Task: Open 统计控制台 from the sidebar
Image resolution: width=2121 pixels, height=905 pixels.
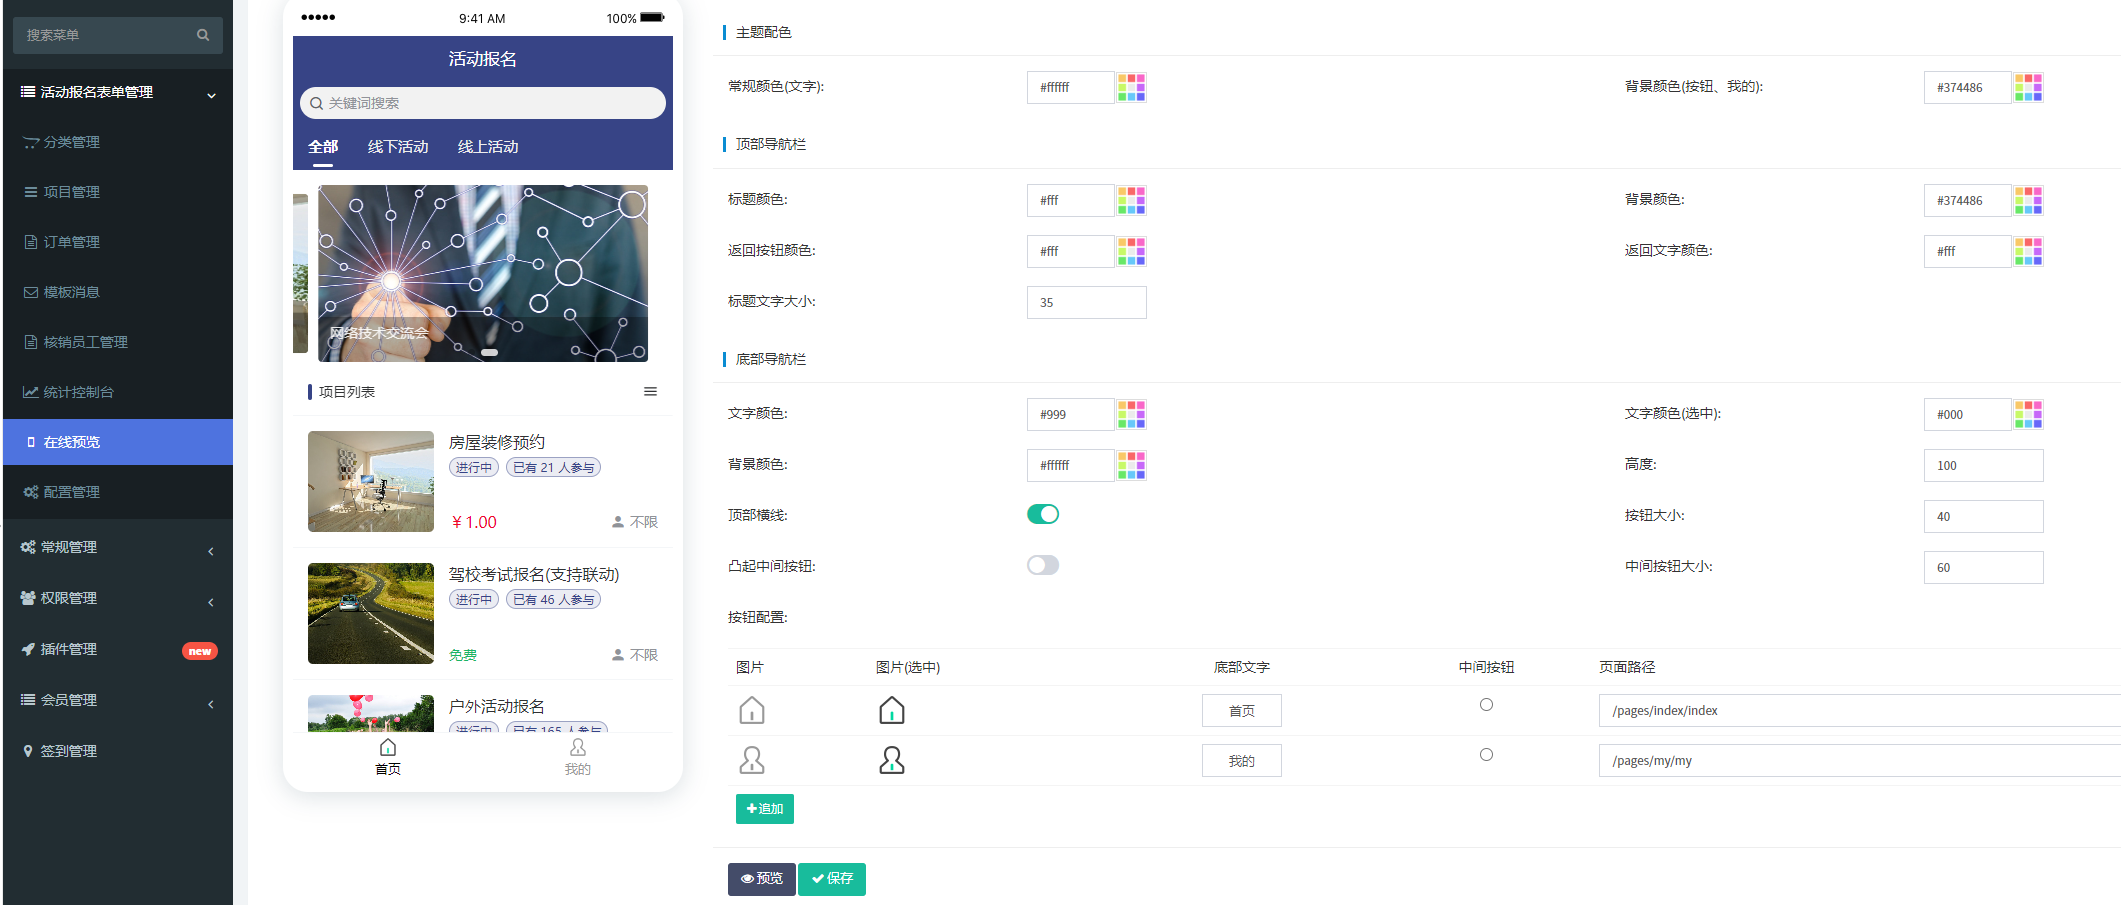Action: point(78,392)
